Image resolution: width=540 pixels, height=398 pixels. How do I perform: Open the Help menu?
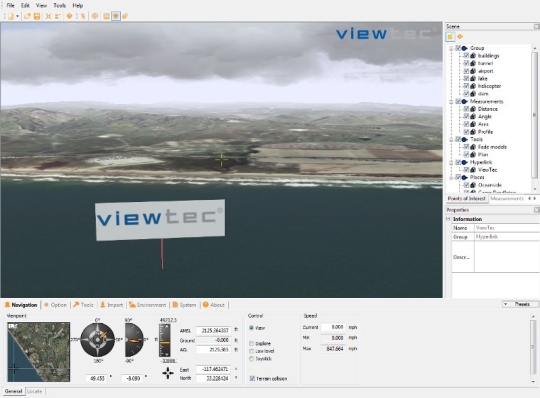(x=78, y=6)
